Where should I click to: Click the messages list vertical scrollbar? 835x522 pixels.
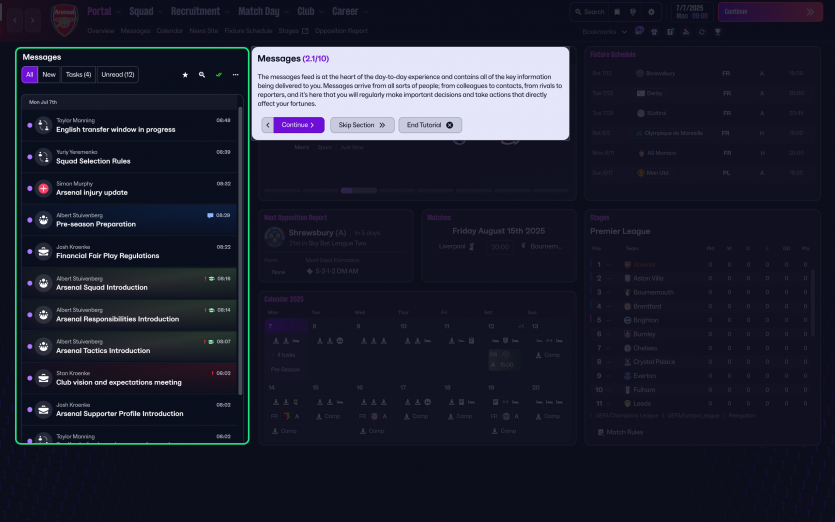click(240, 250)
